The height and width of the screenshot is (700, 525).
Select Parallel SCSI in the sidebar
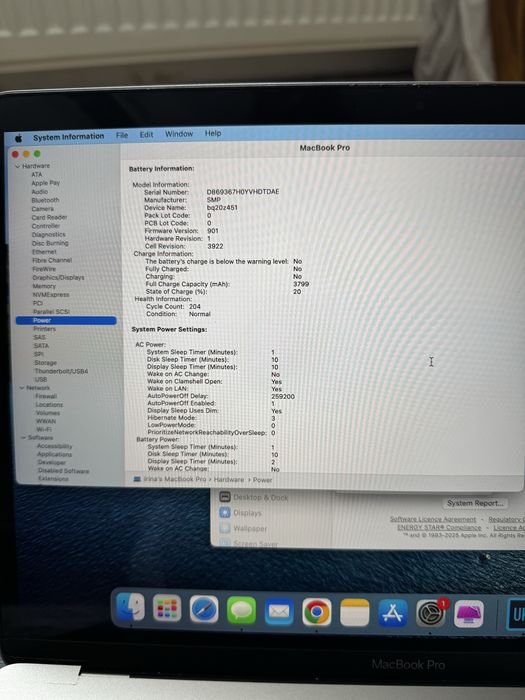click(51, 312)
